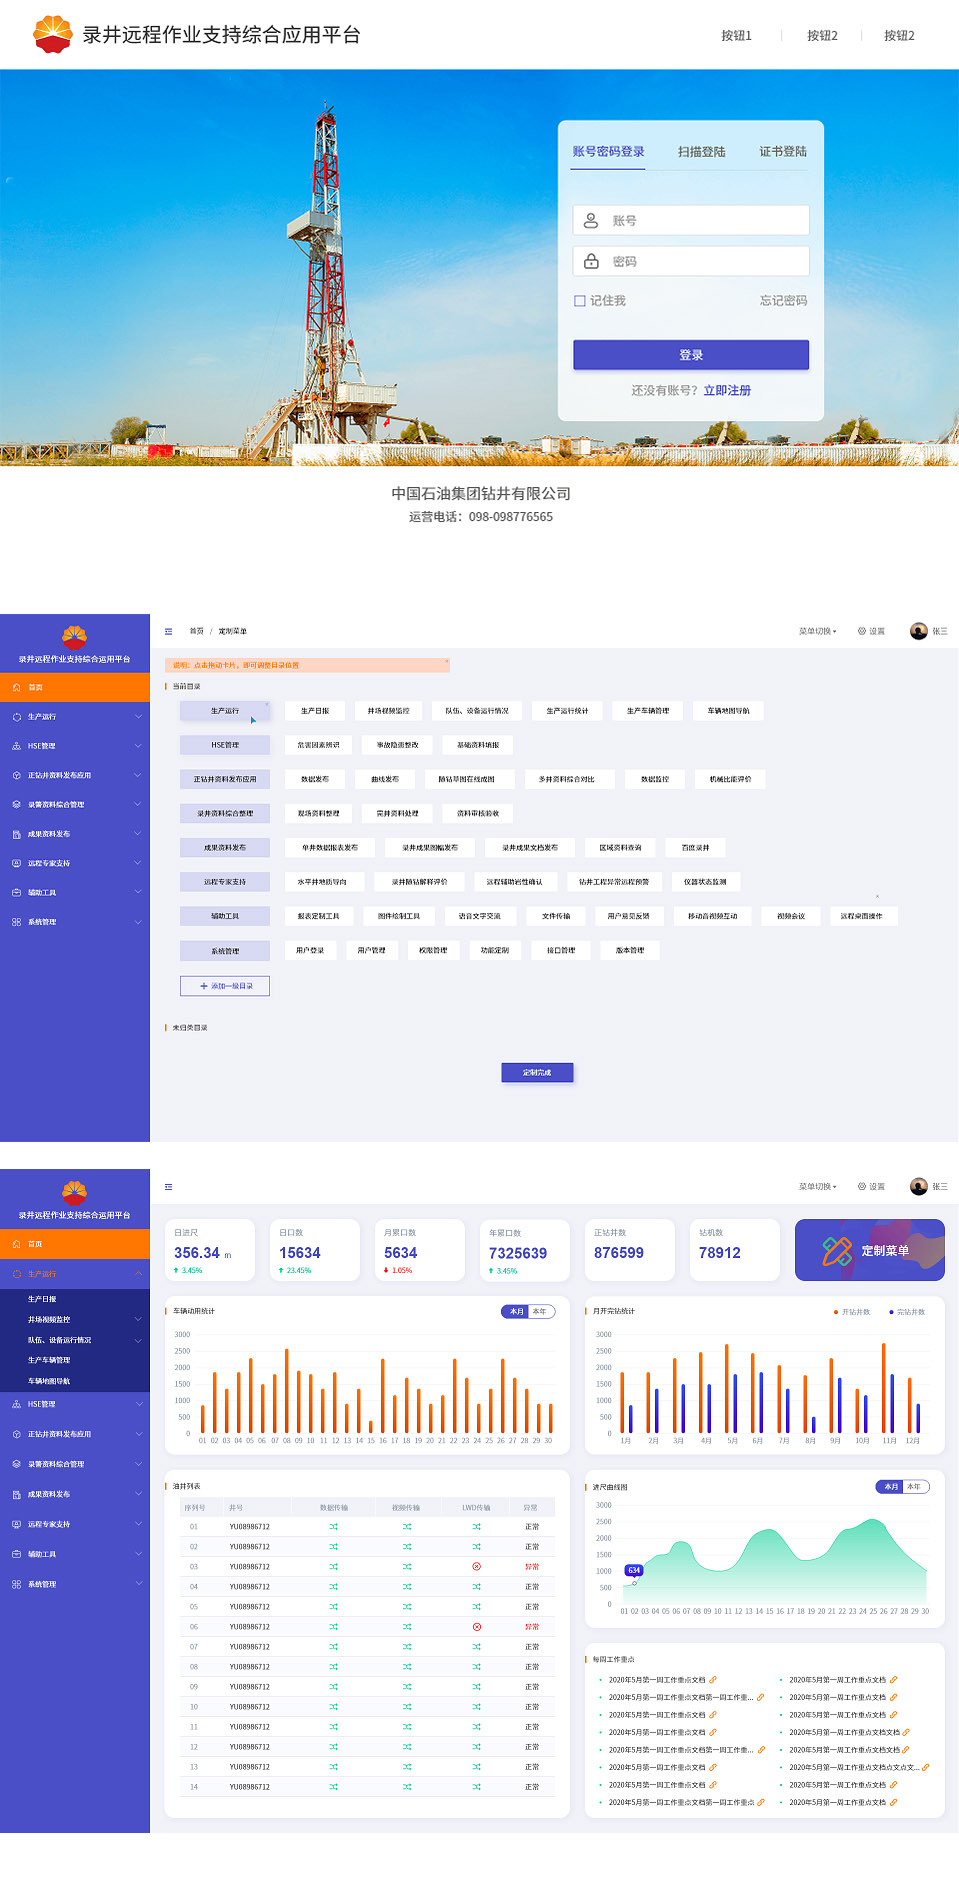Click the platform logo beside the login page title
The height and width of the screenshot is (1877, 959).
click(52, 34)
